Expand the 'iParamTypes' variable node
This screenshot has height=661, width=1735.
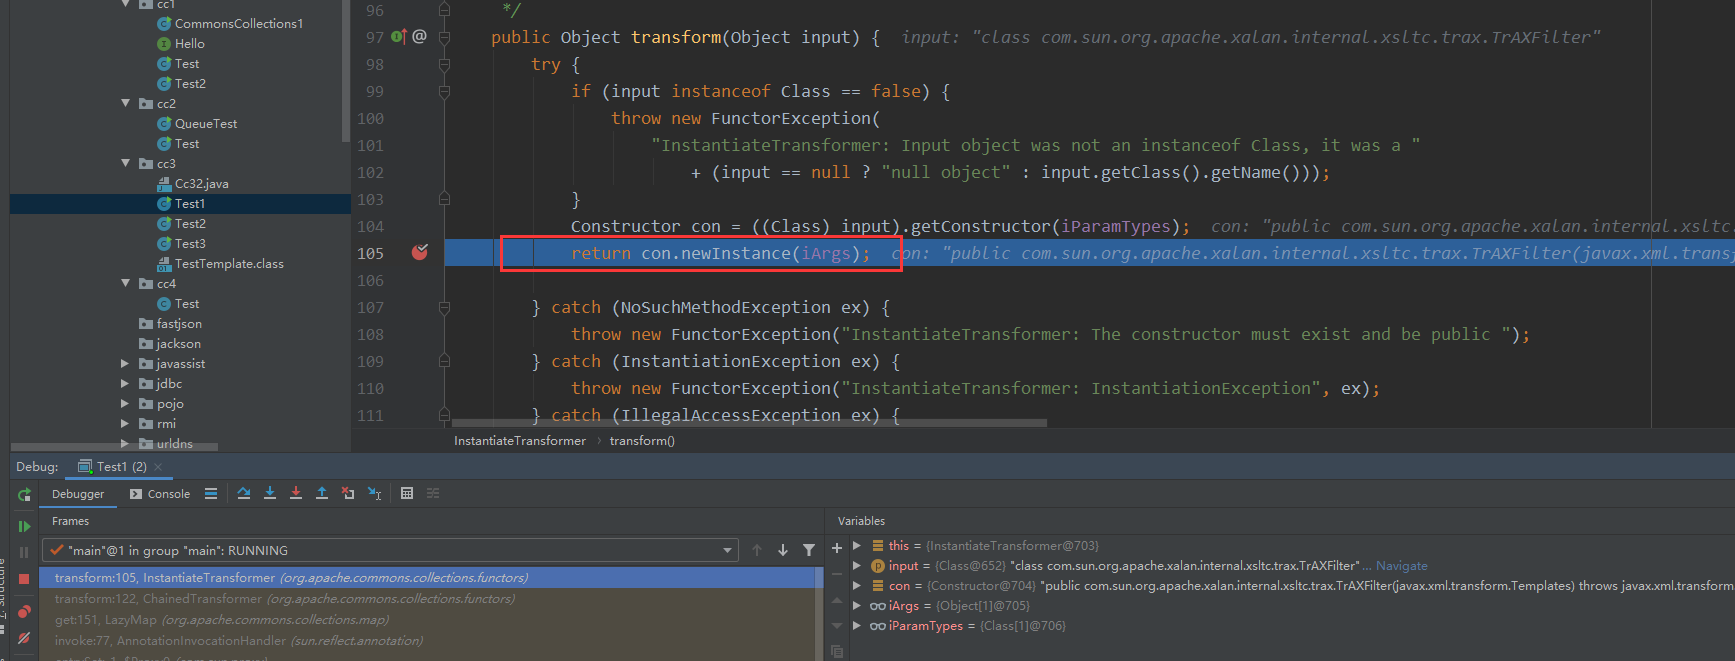(857, 626)
